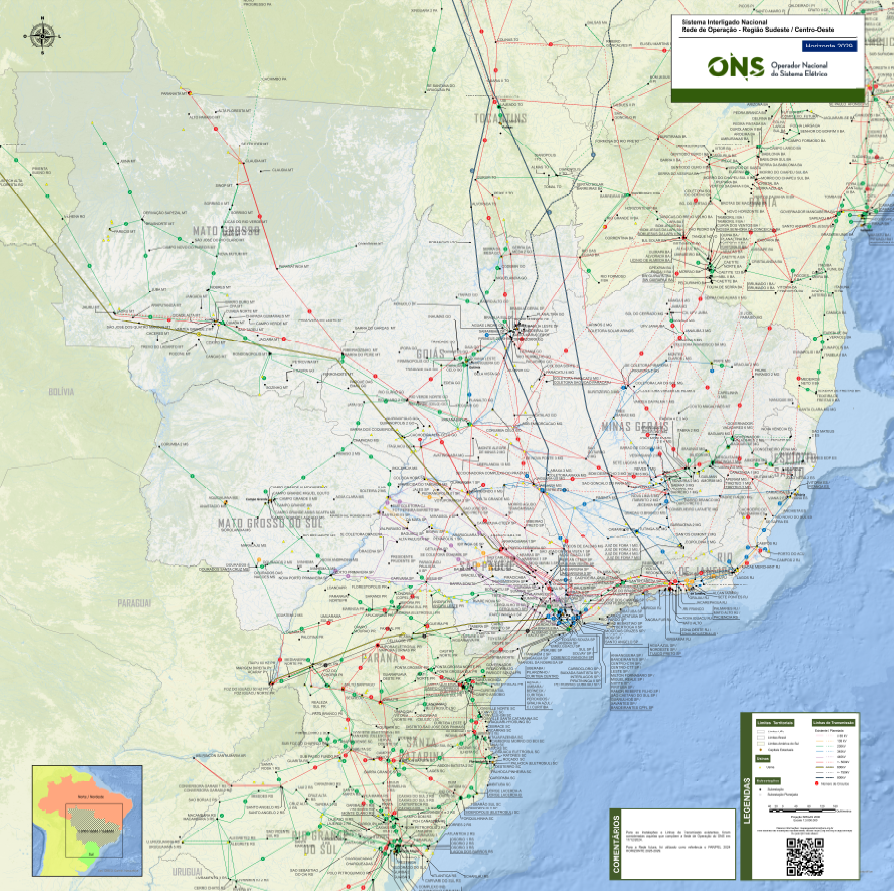
Task: Click the ONS logo in the title block
Action: [x=738, y=68]
